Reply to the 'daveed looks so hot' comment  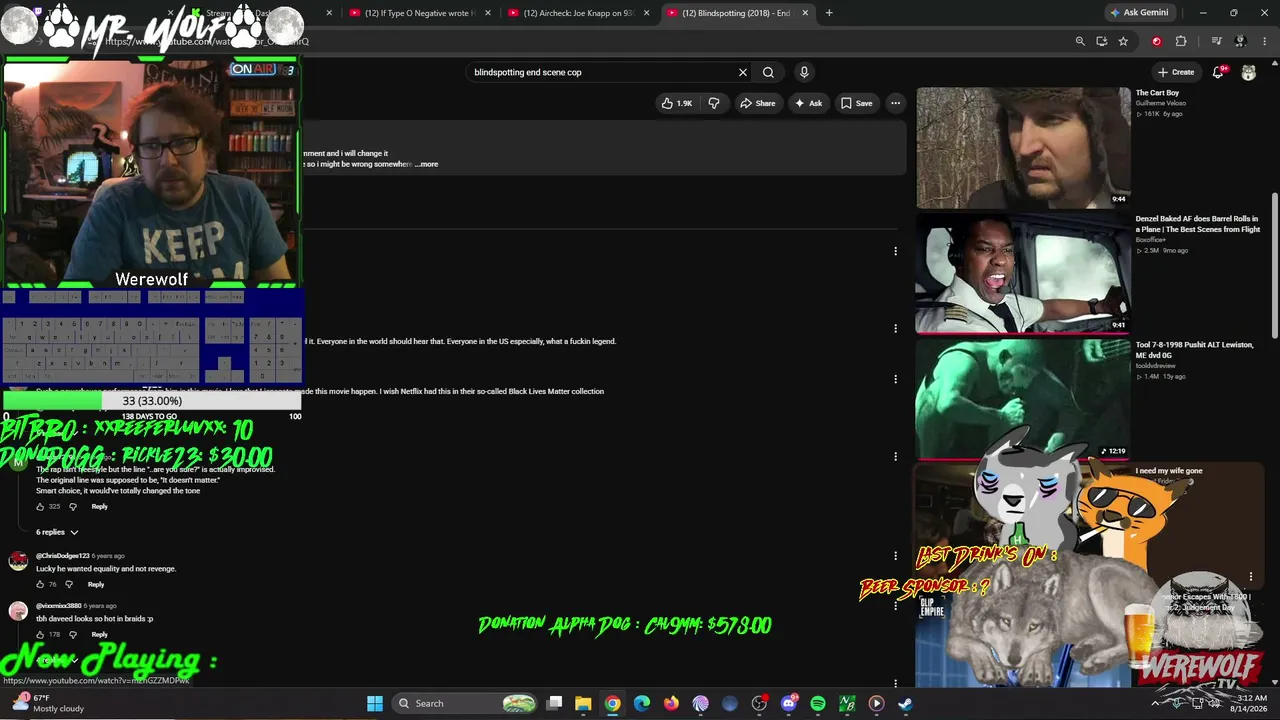click(x=99, y=634)
